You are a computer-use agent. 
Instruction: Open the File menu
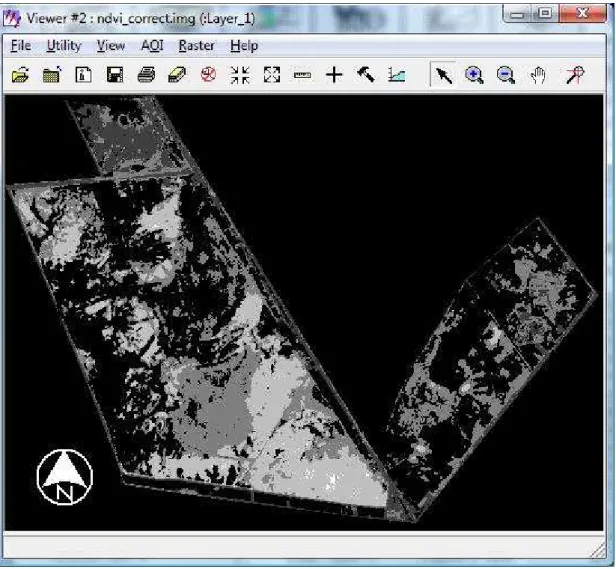tap(21, 46)
